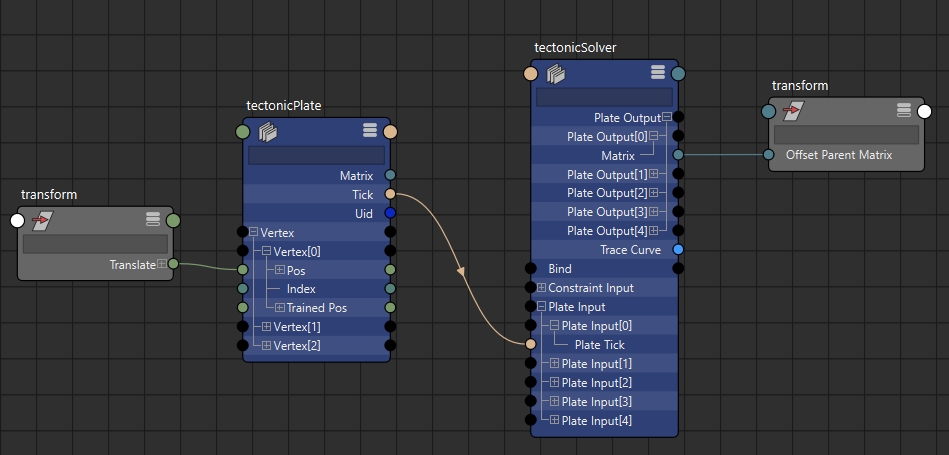The image size is (949, 455).
Task: Collapse the Plate Input attribute group
Action: tap(542, 307)
